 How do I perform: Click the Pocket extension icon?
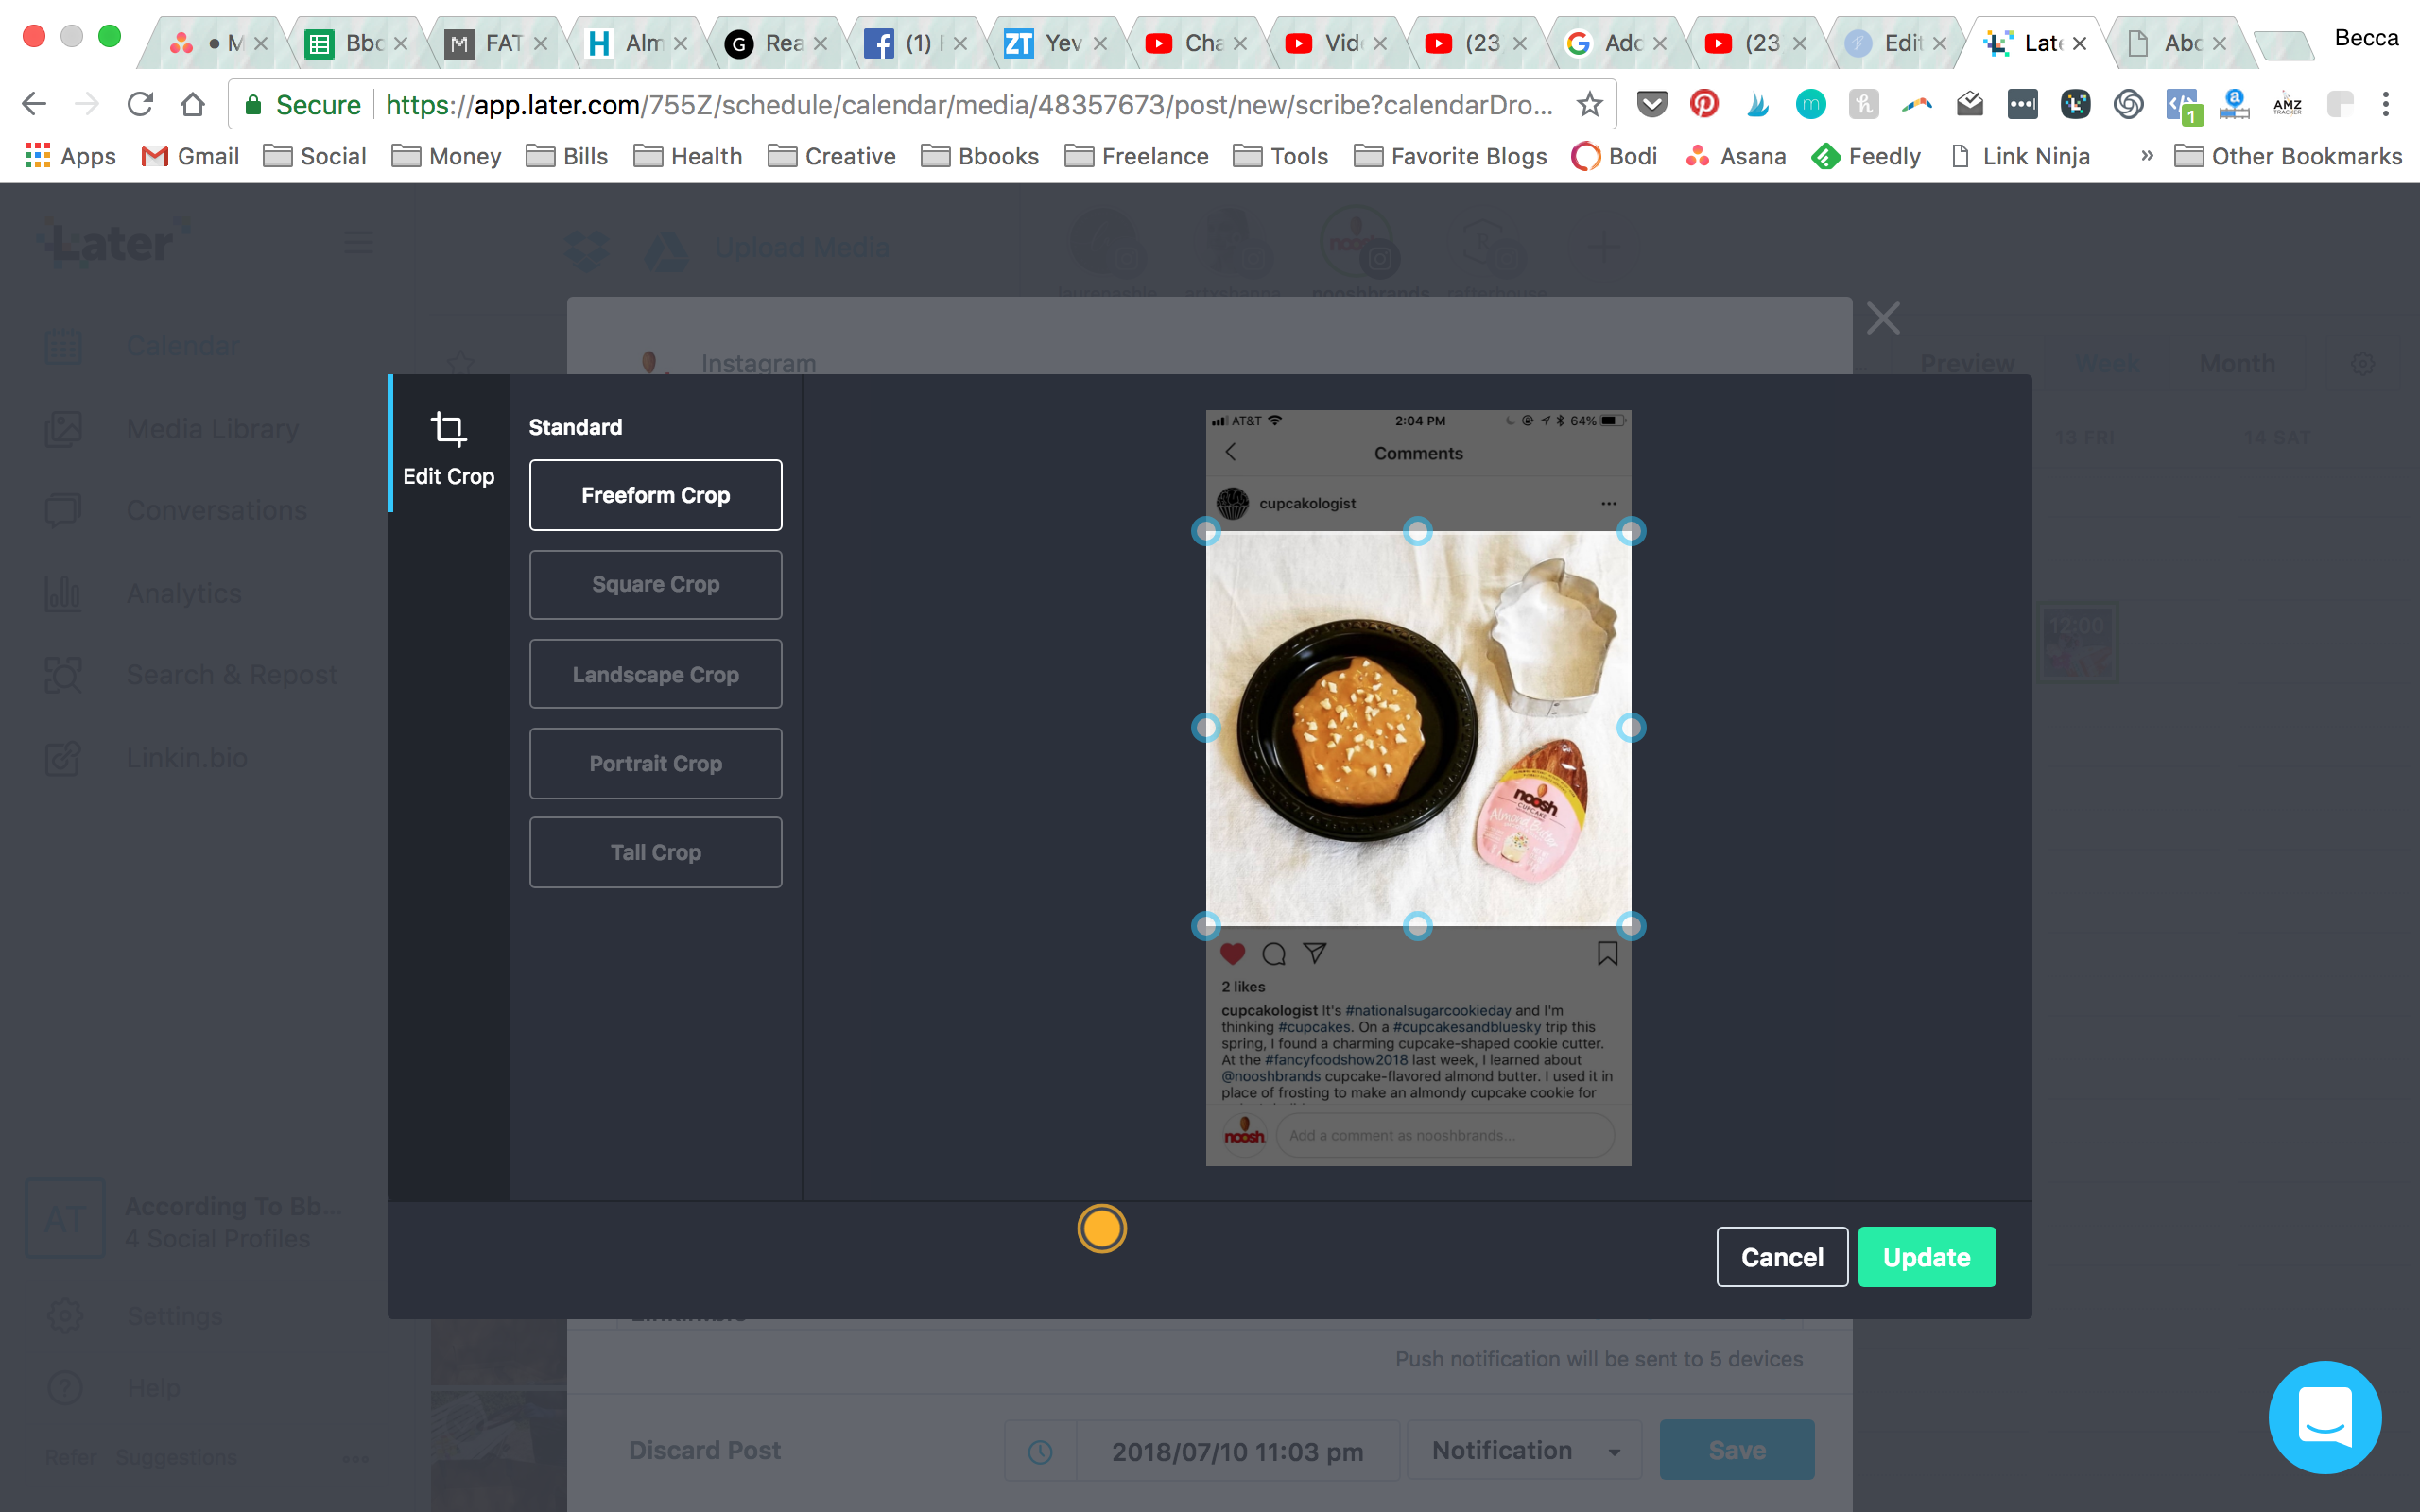coord(1652,104)
